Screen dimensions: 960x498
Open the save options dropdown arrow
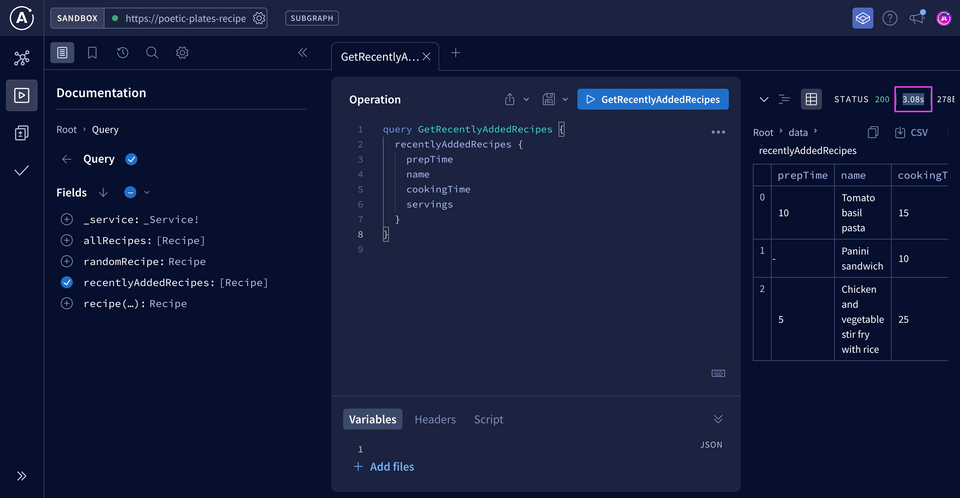point(565,99)
